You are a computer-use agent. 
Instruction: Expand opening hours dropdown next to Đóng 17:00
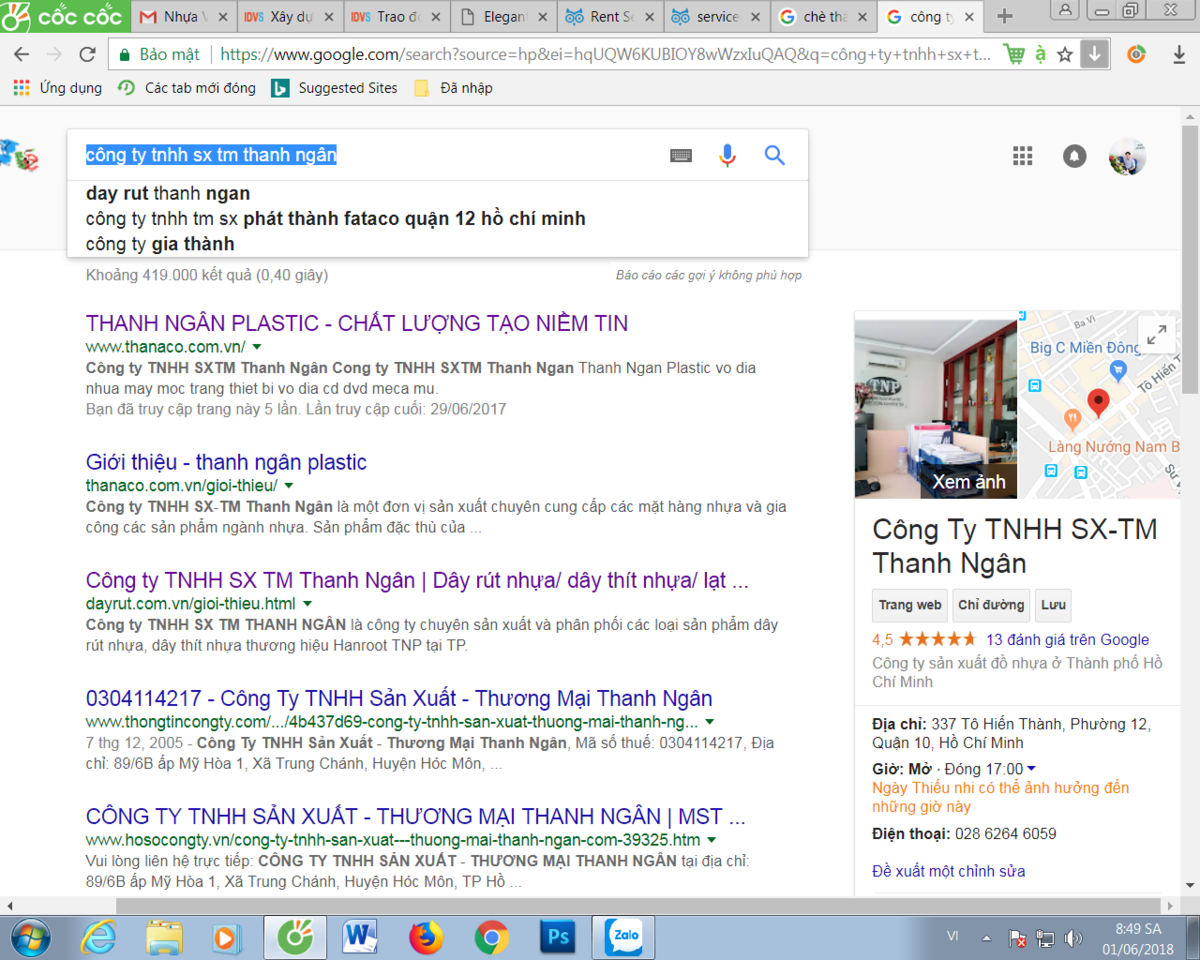tap(1031, 769)
